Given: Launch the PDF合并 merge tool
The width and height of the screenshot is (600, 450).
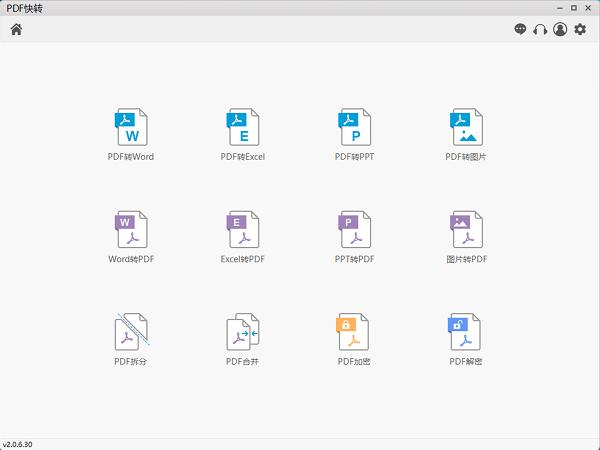Looking at the screenshot, I should (243, 332).
